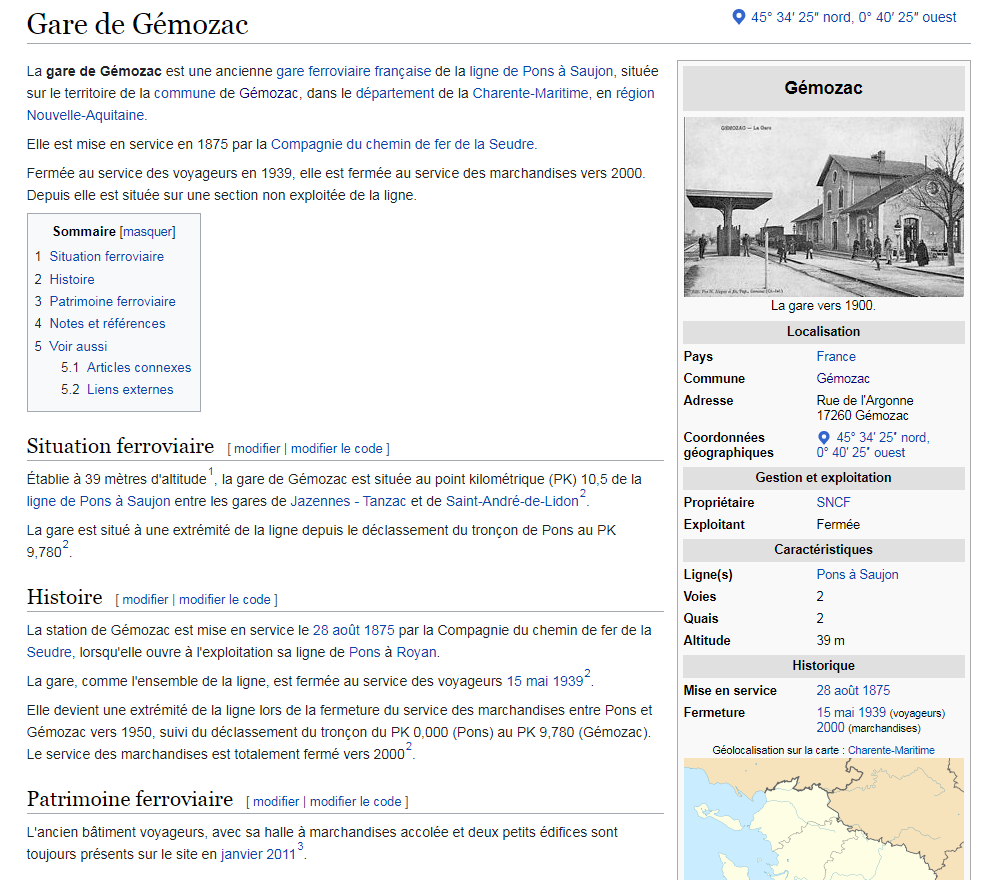Open the 'Pons' link in Histoire section
Viewport: 992px width, 880px height.
(364, 652)
